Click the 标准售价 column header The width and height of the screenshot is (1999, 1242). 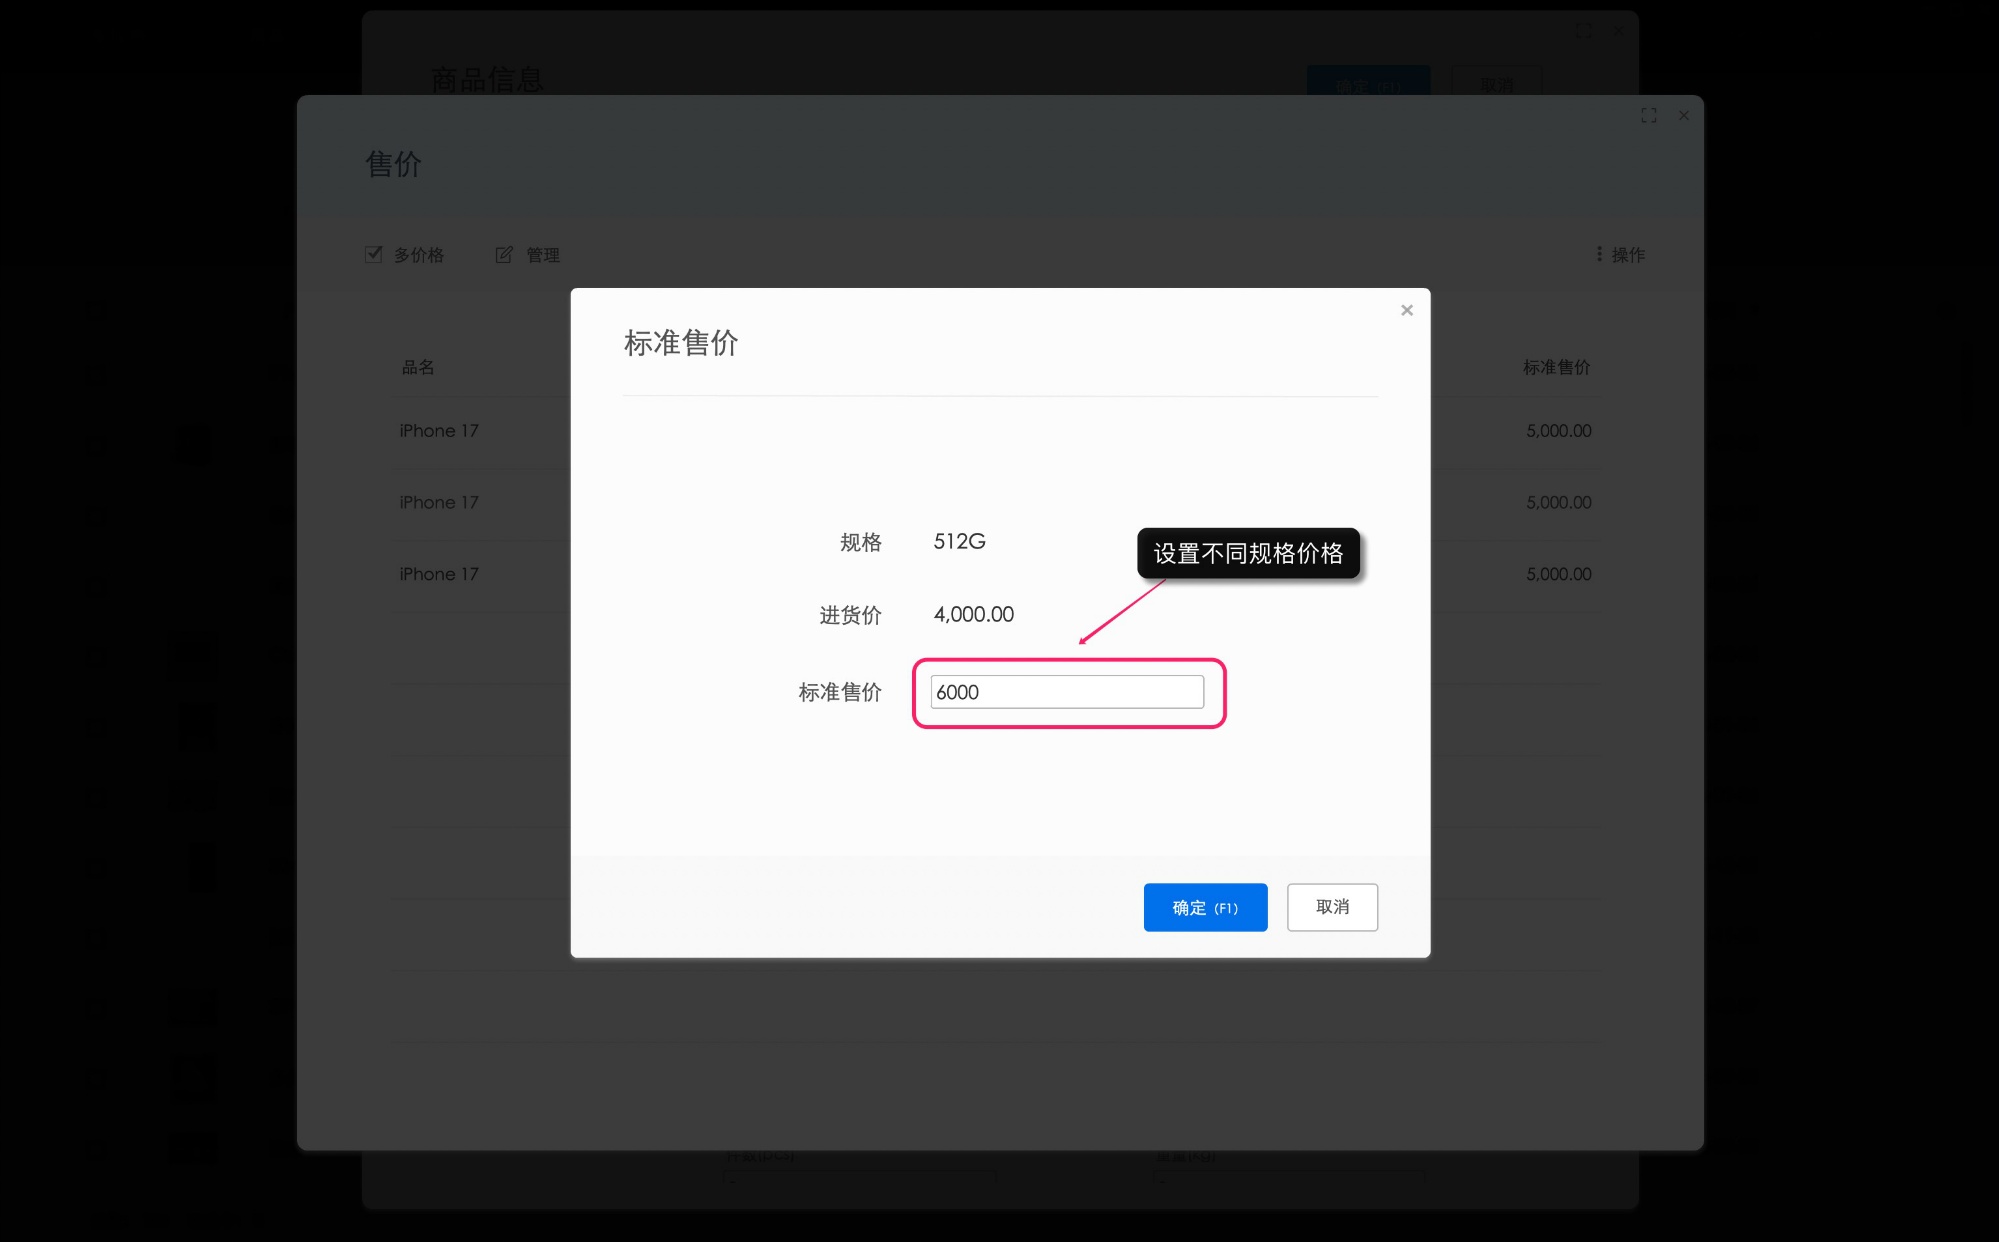click(x=1555, y=367)
